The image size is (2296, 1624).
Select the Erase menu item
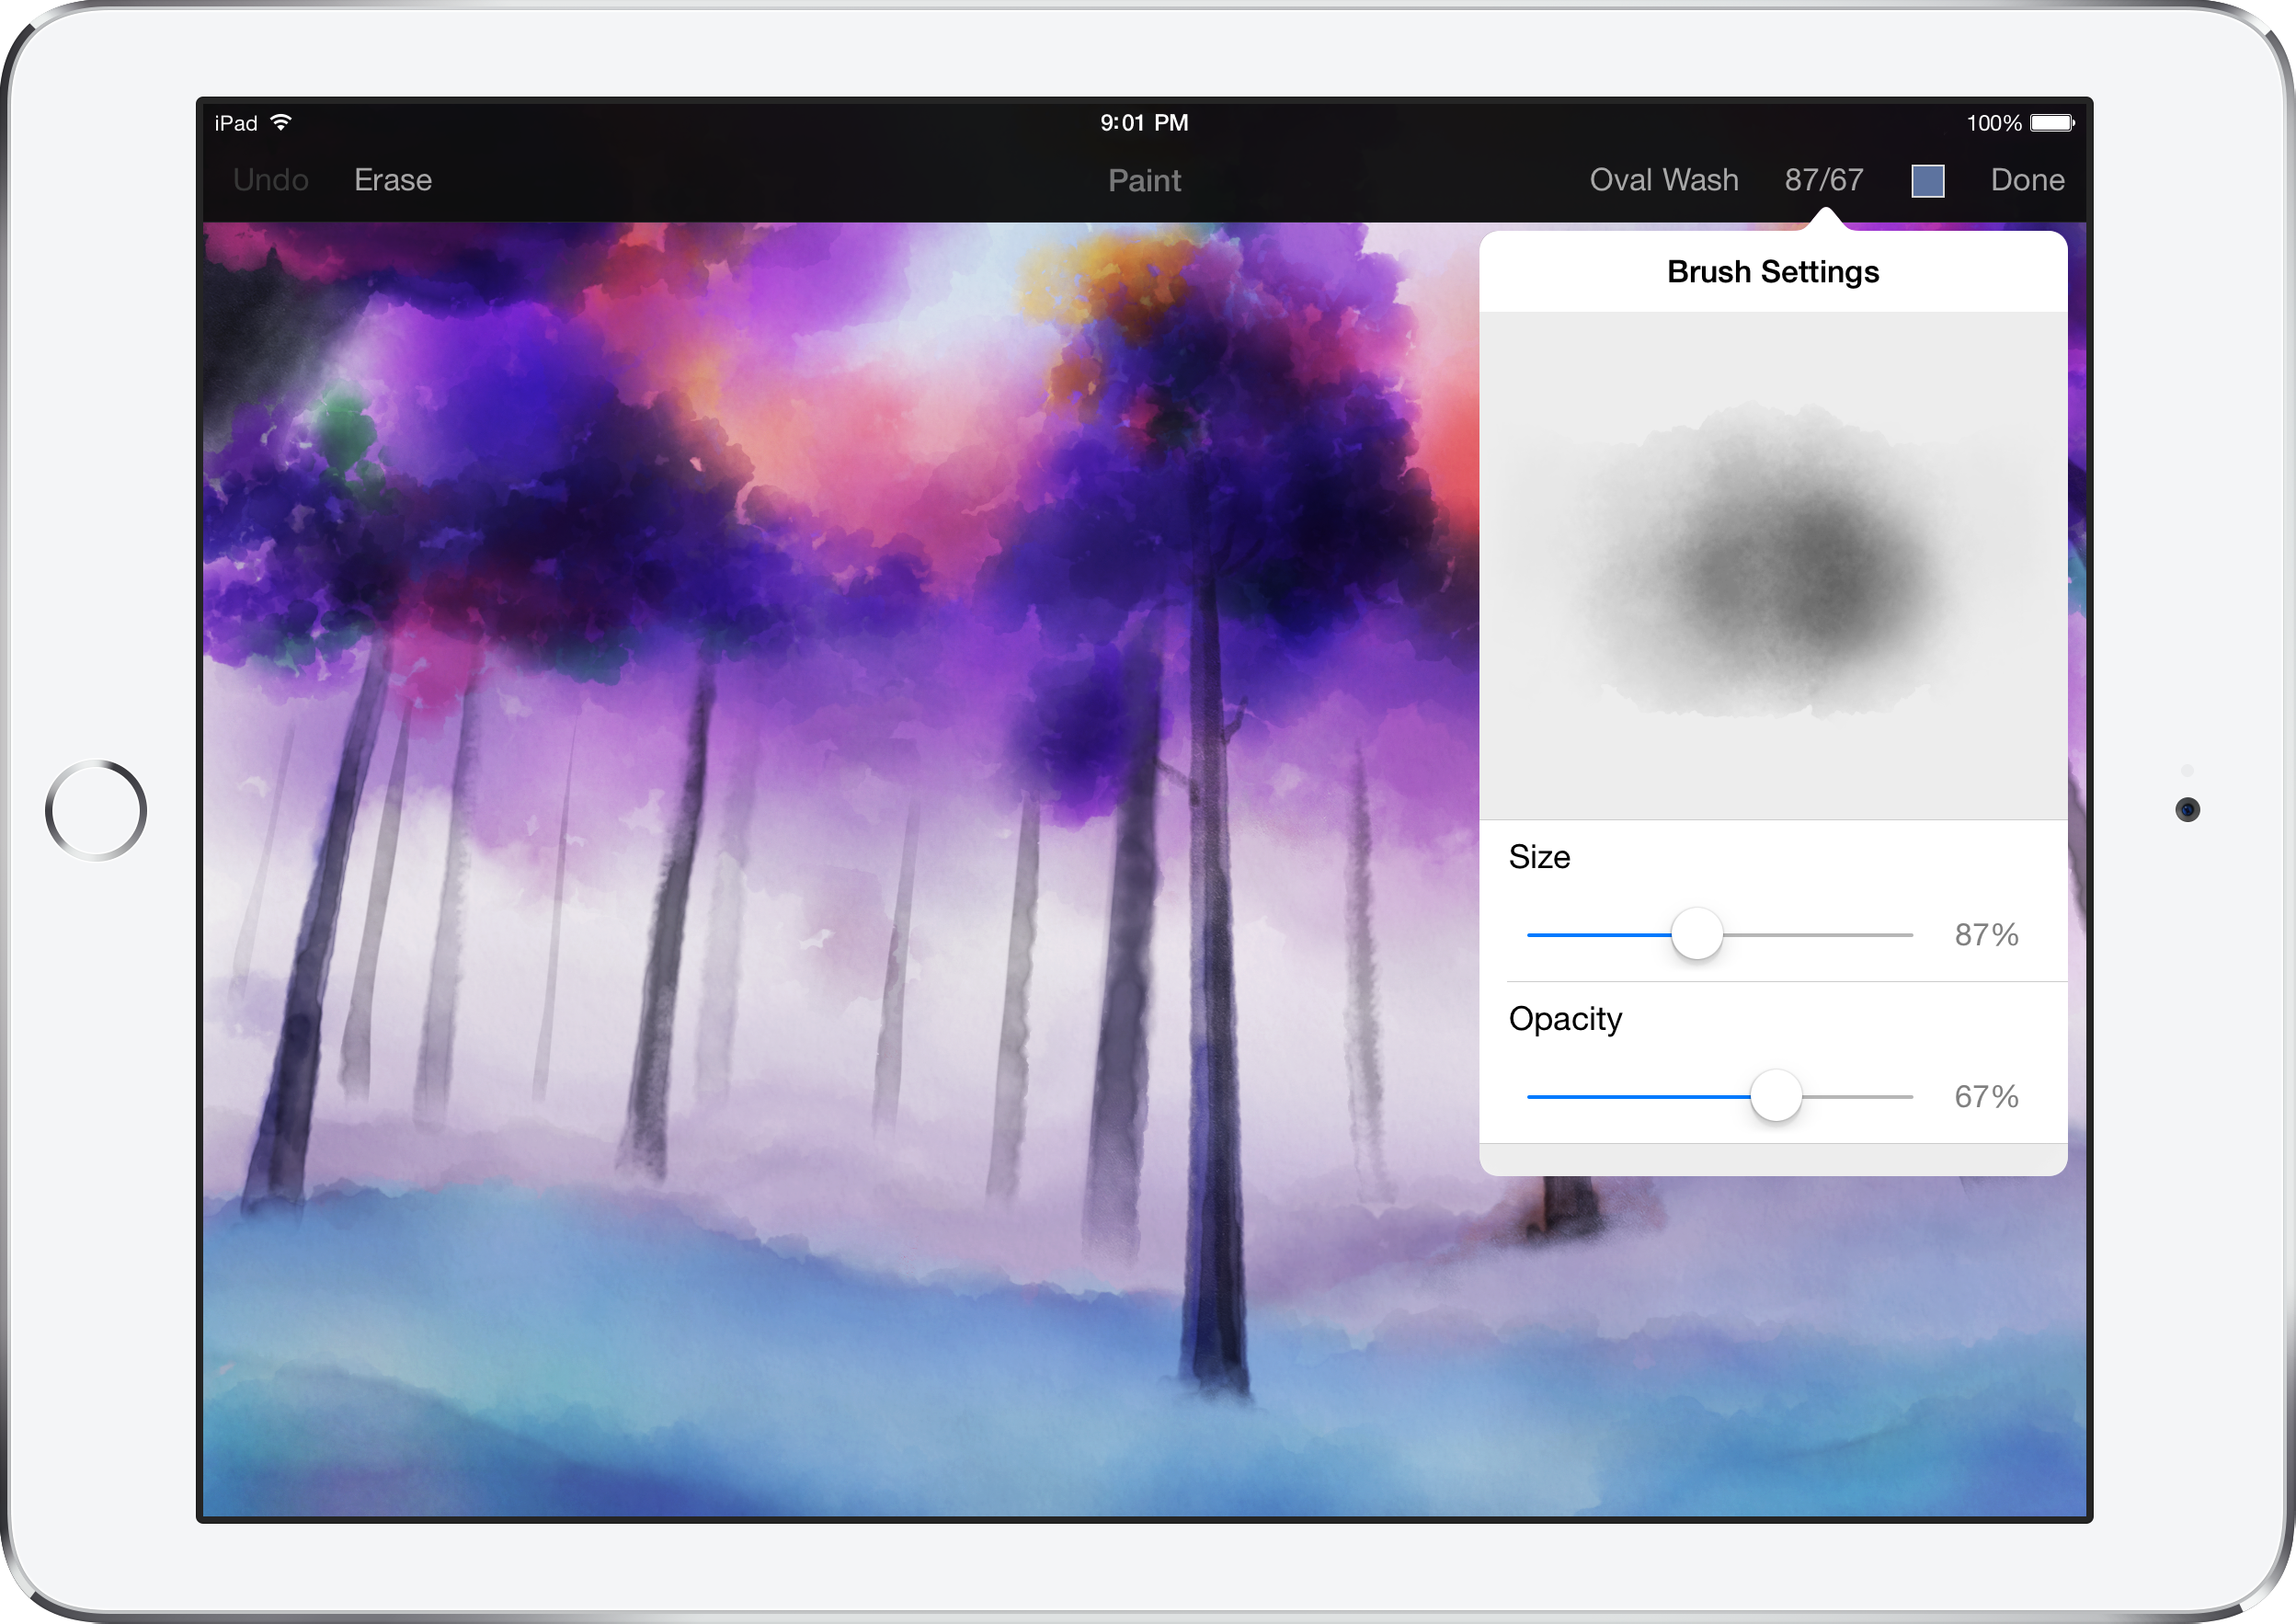(x=392, y=180)
